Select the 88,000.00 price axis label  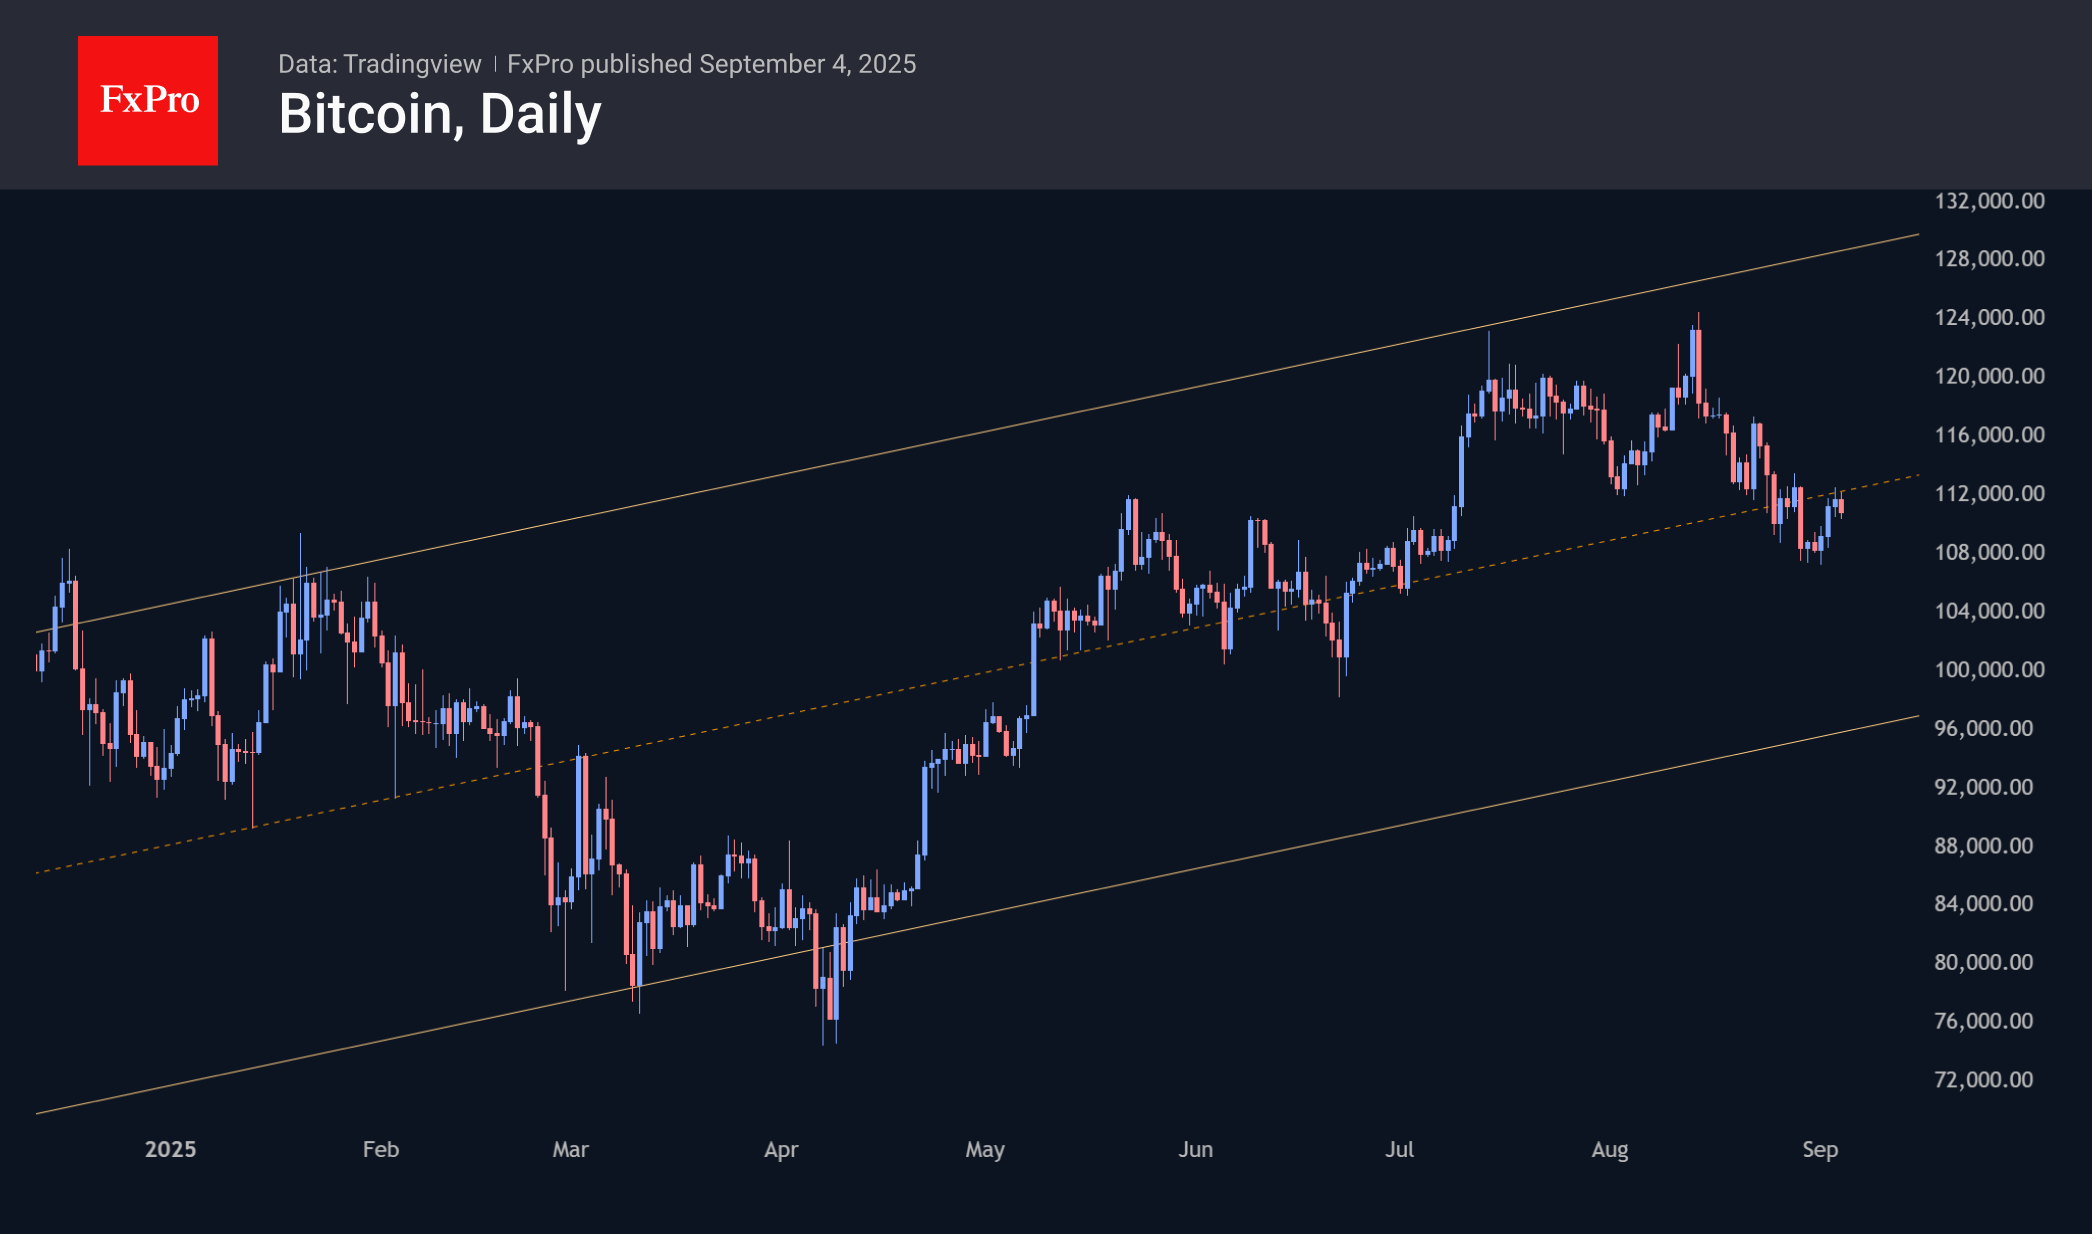pyautogui.click(x=1983, y=846)
